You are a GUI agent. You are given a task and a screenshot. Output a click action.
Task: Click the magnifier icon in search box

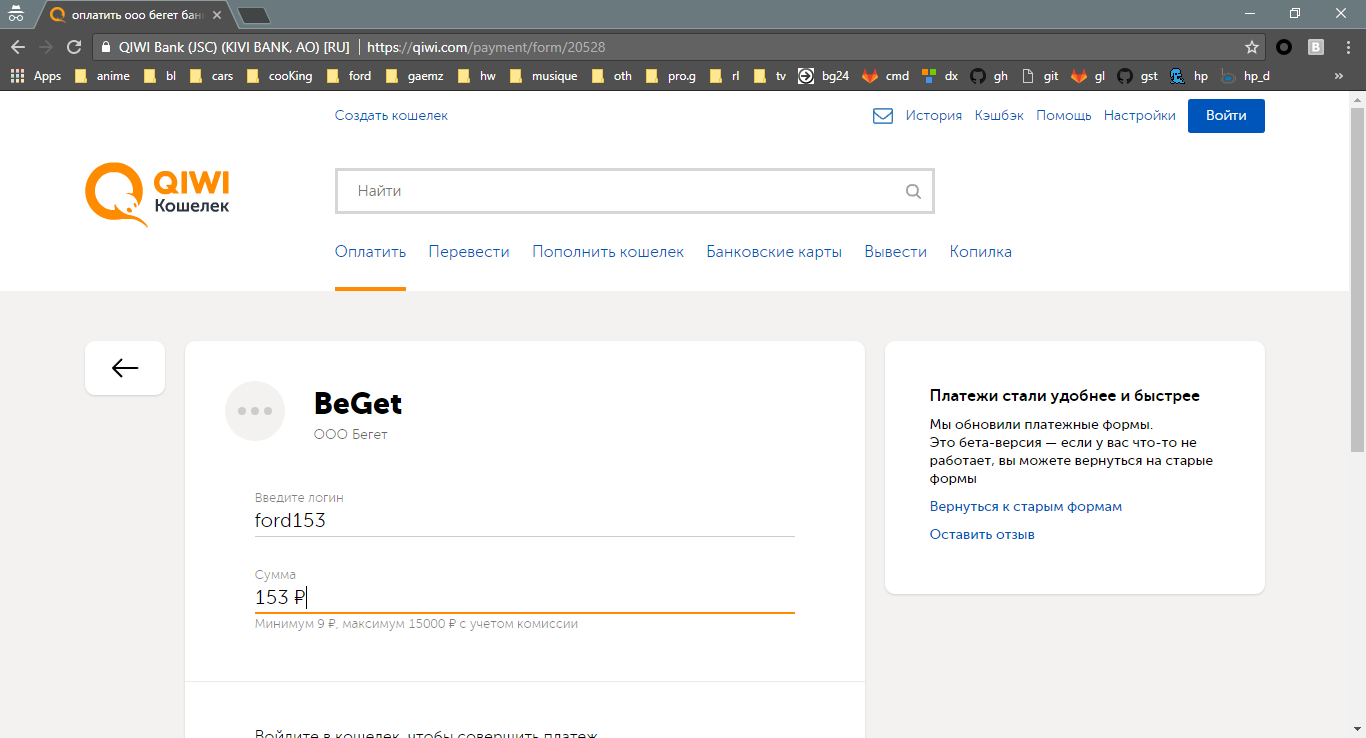pyautogui.click(x=913, y=191)
